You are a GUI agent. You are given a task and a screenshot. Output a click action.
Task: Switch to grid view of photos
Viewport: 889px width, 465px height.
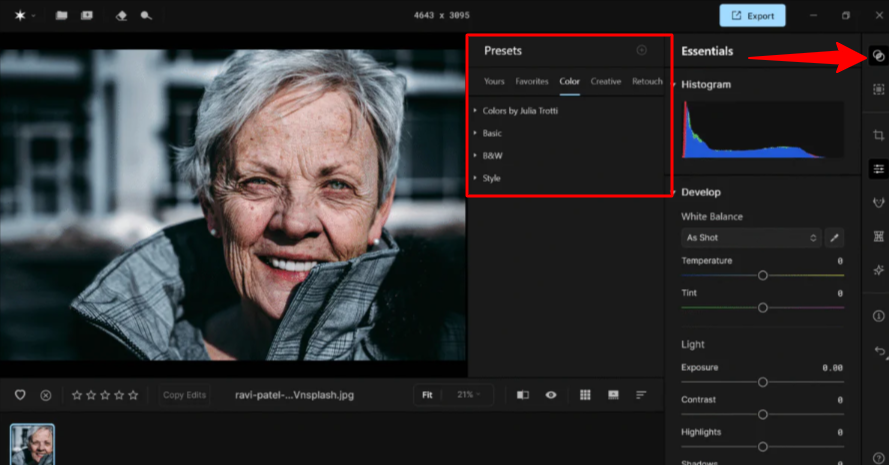pyautogui.click(x=586, y=395)
